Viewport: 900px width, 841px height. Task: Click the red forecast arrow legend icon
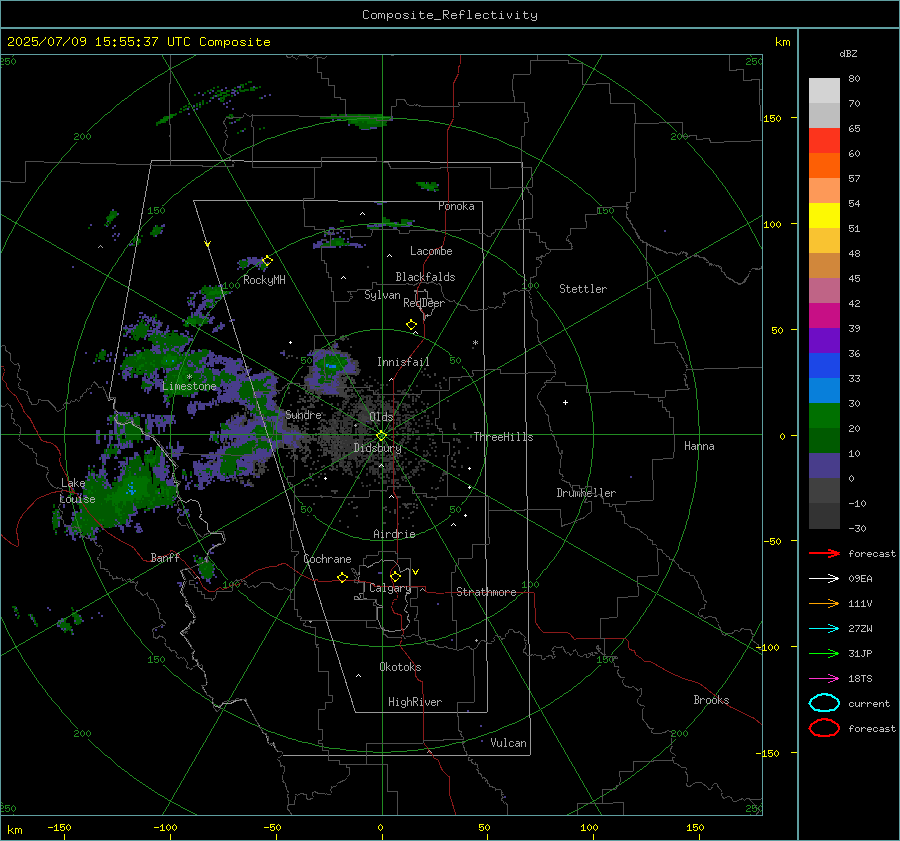(x=824, y=553)
